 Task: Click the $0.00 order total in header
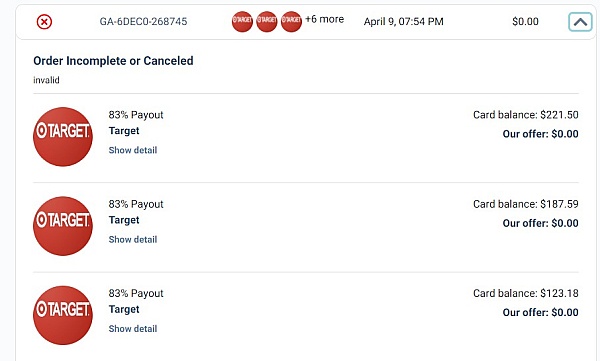(x=525, y=21)
